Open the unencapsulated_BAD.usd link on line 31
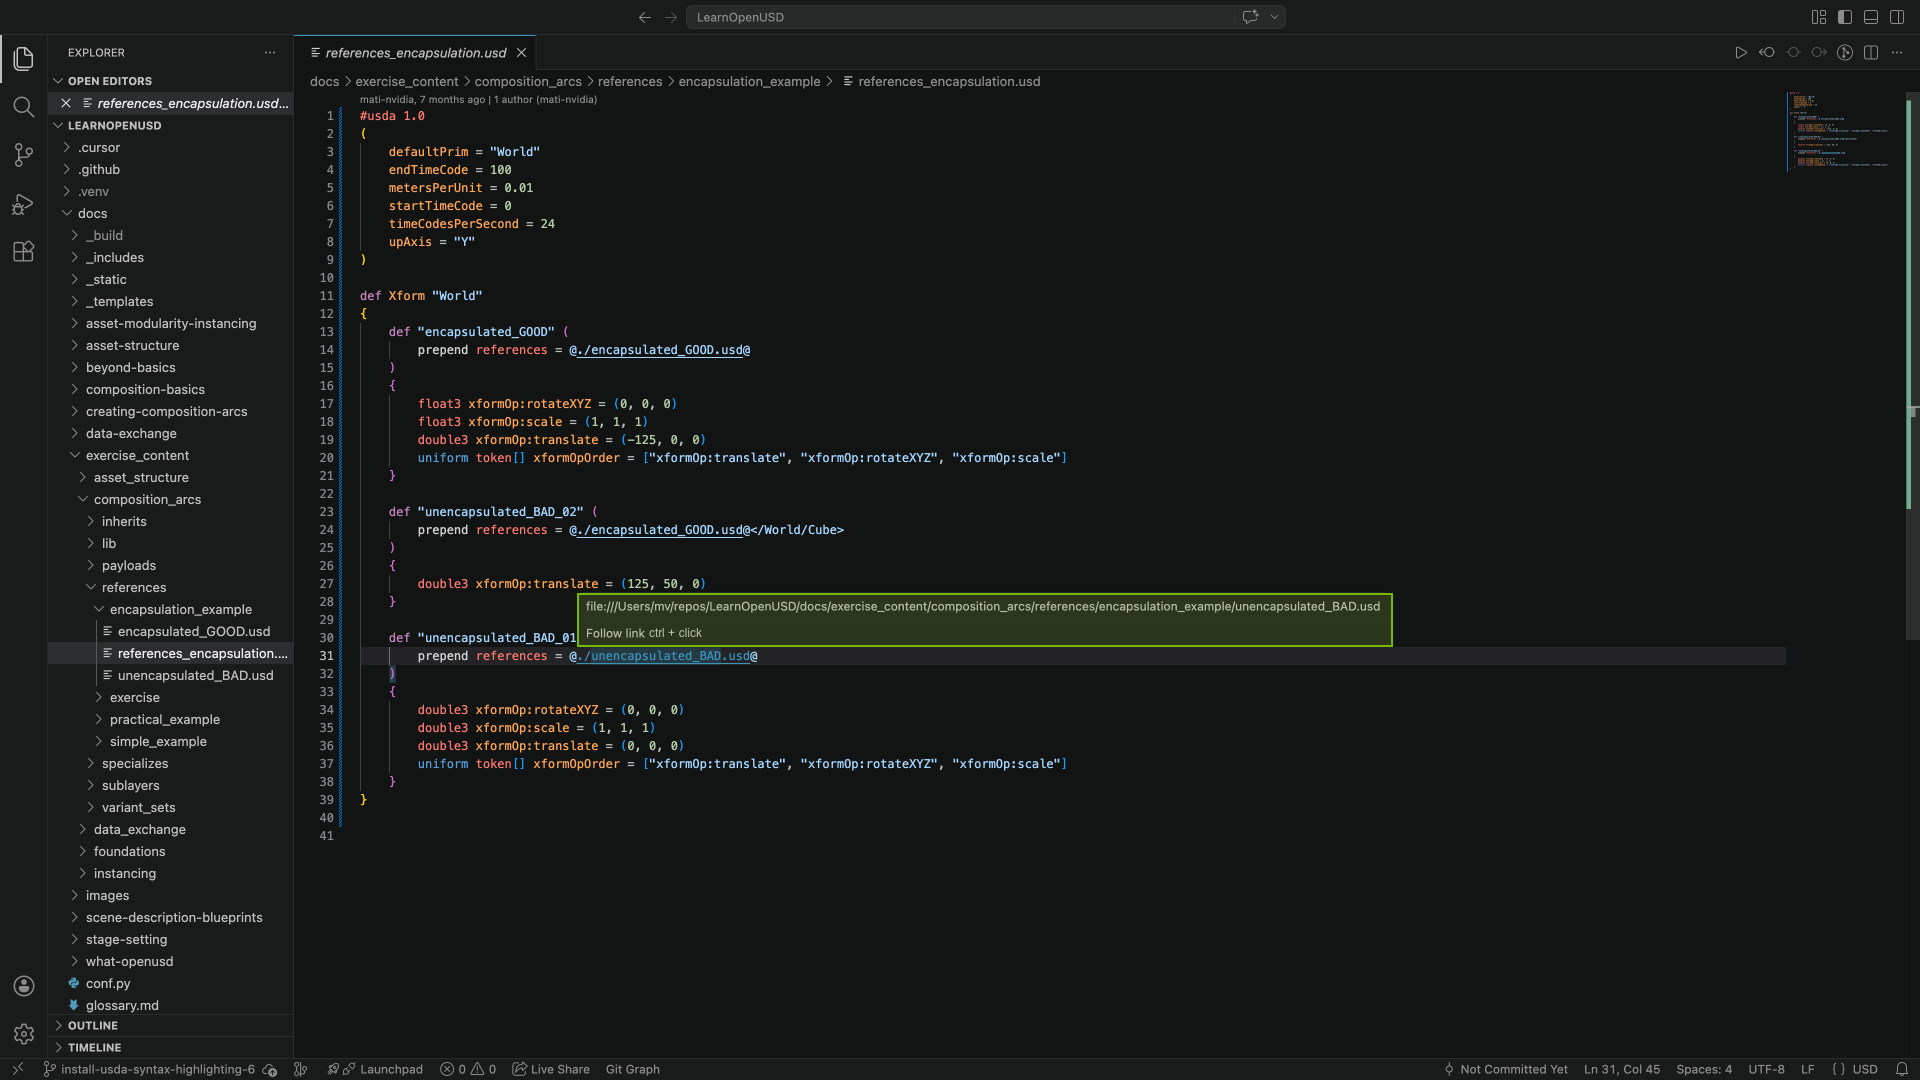 click(663, 656)
